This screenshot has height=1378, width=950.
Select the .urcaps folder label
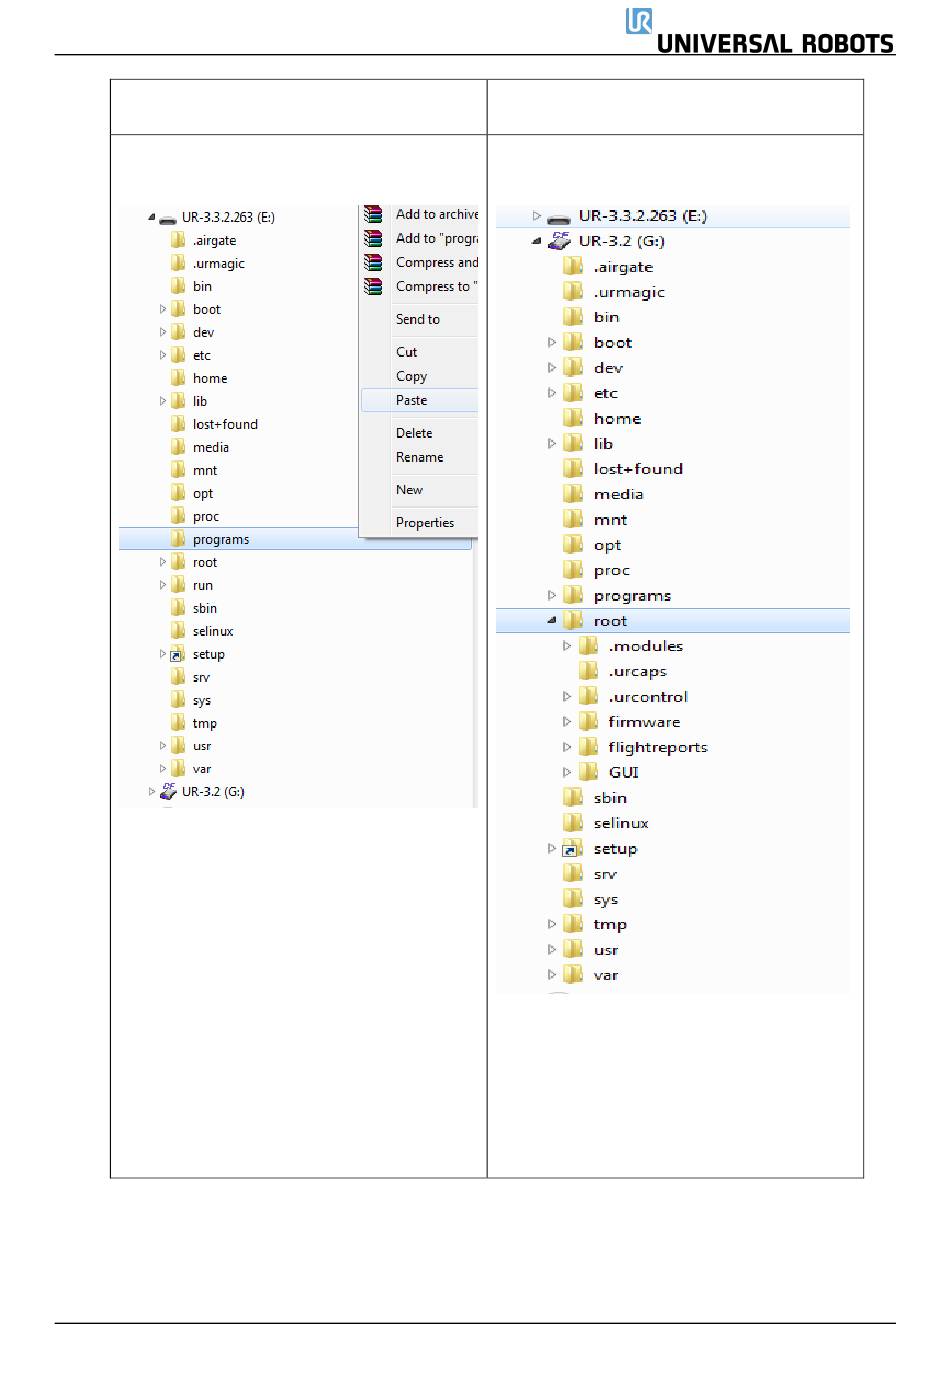[x=638, y=672]
